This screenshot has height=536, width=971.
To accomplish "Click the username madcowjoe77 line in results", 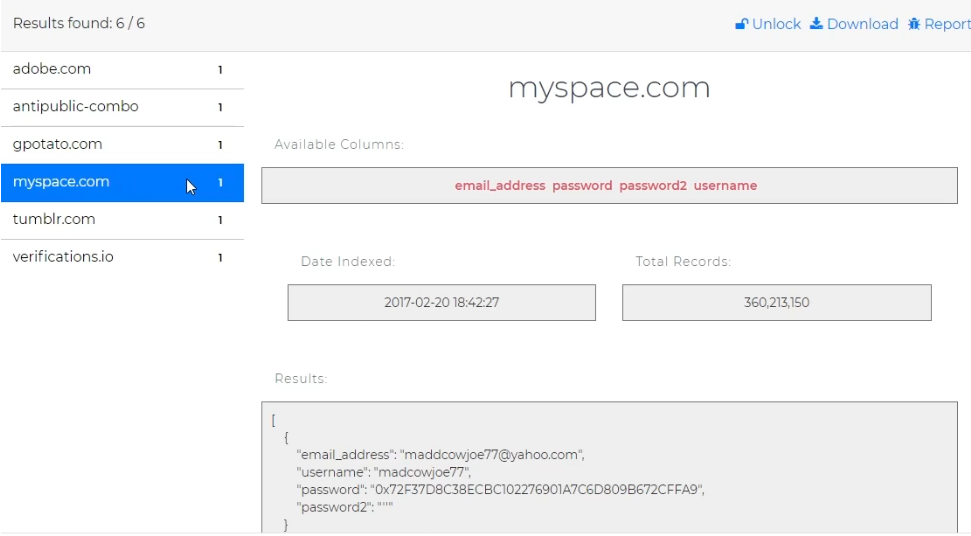I will [383, 472].
